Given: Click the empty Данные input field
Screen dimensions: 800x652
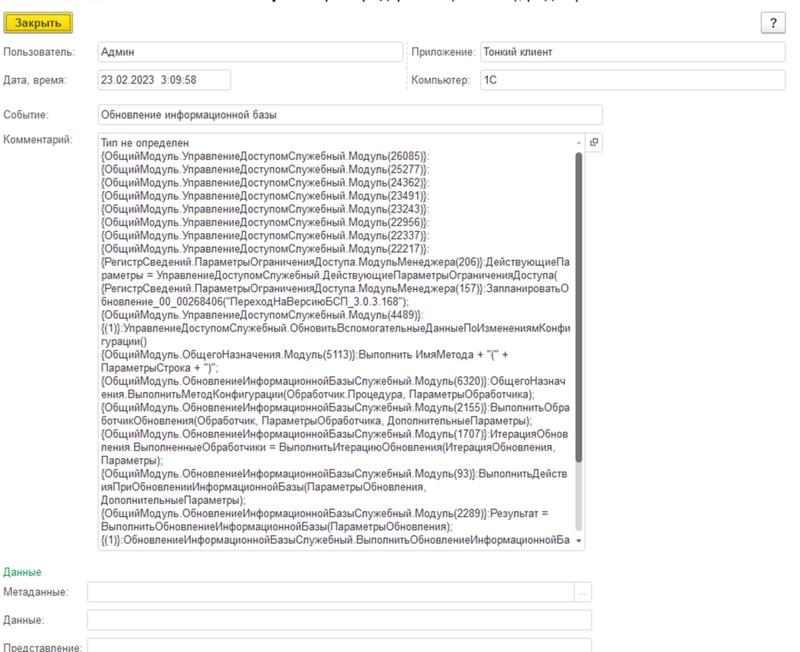Looking at the screenshot, I should [339, 620].
